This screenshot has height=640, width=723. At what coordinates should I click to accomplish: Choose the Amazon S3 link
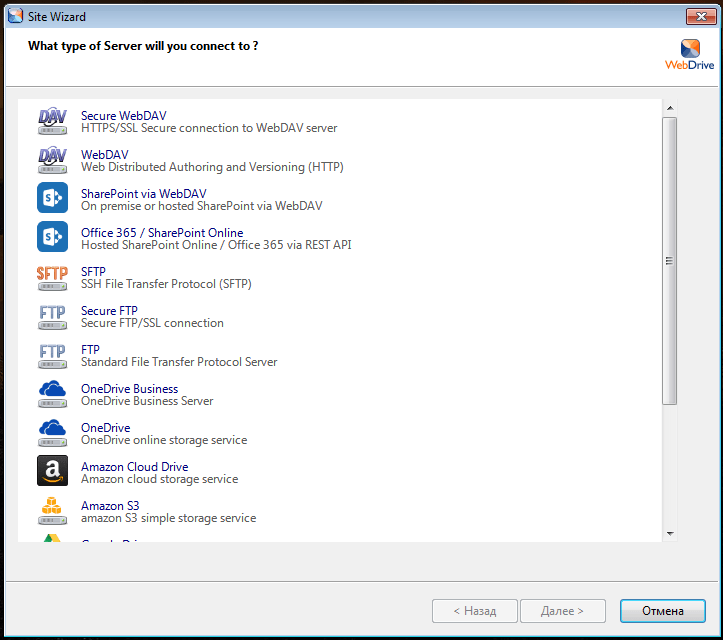[x=110, y=505]
